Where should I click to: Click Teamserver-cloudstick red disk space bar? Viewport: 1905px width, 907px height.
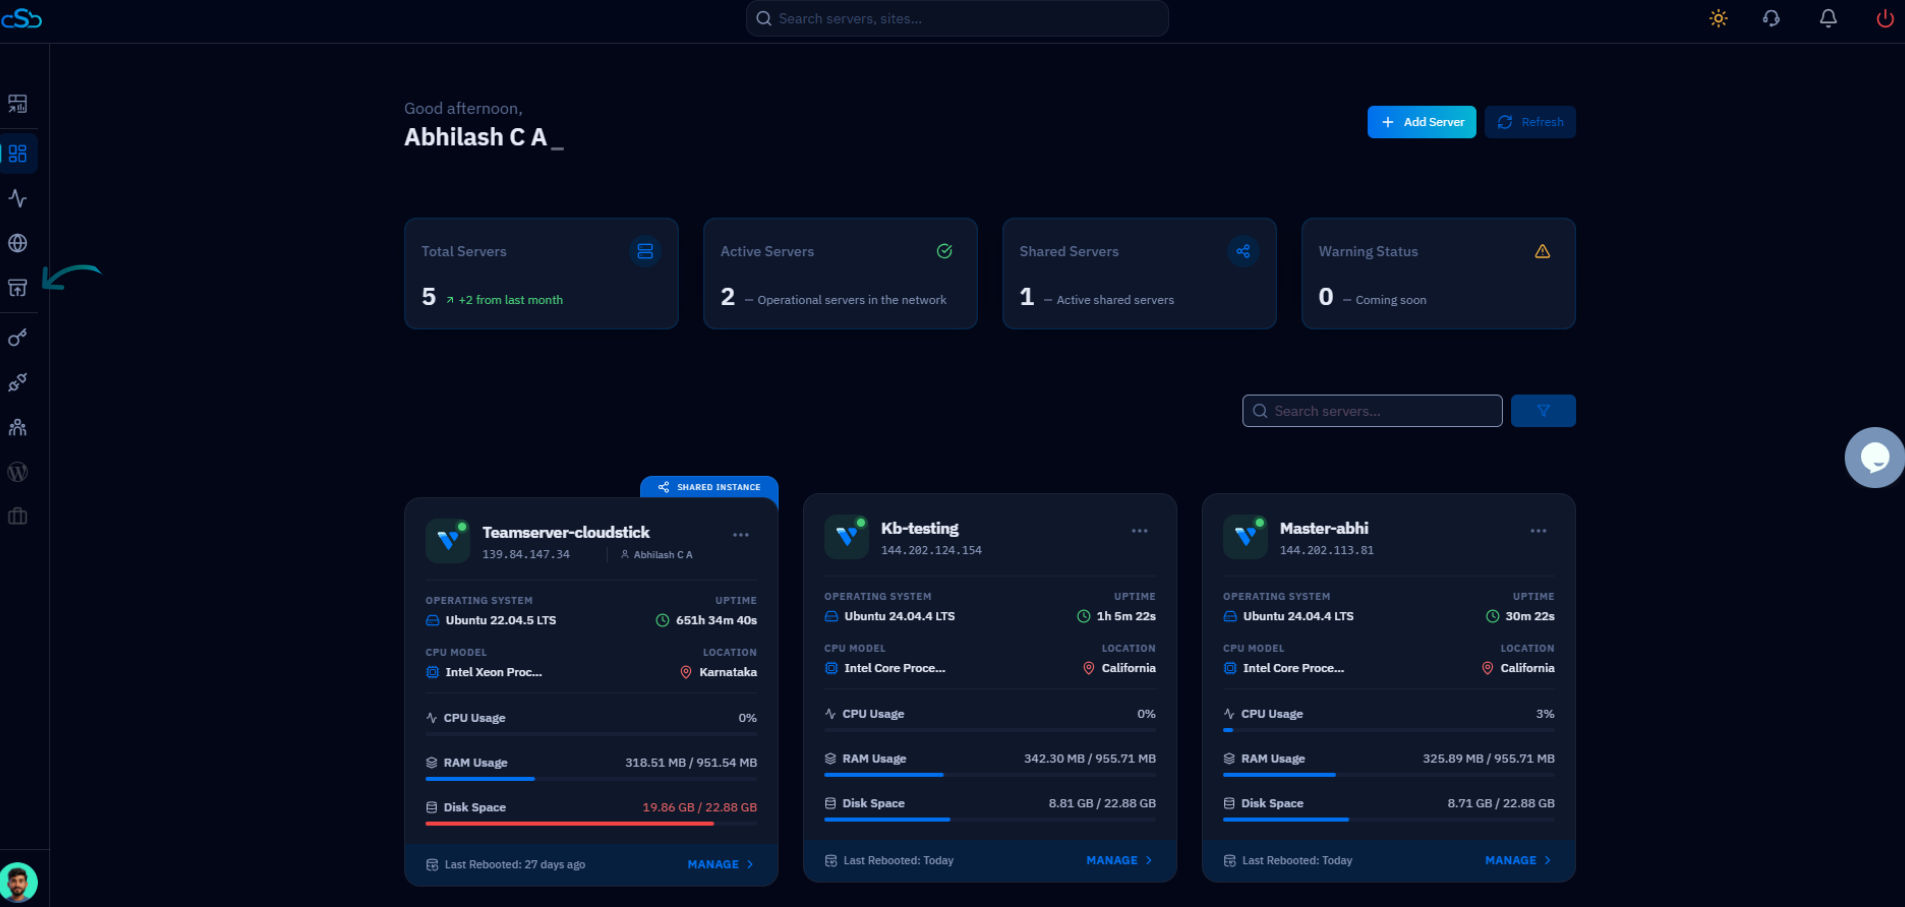591,823
